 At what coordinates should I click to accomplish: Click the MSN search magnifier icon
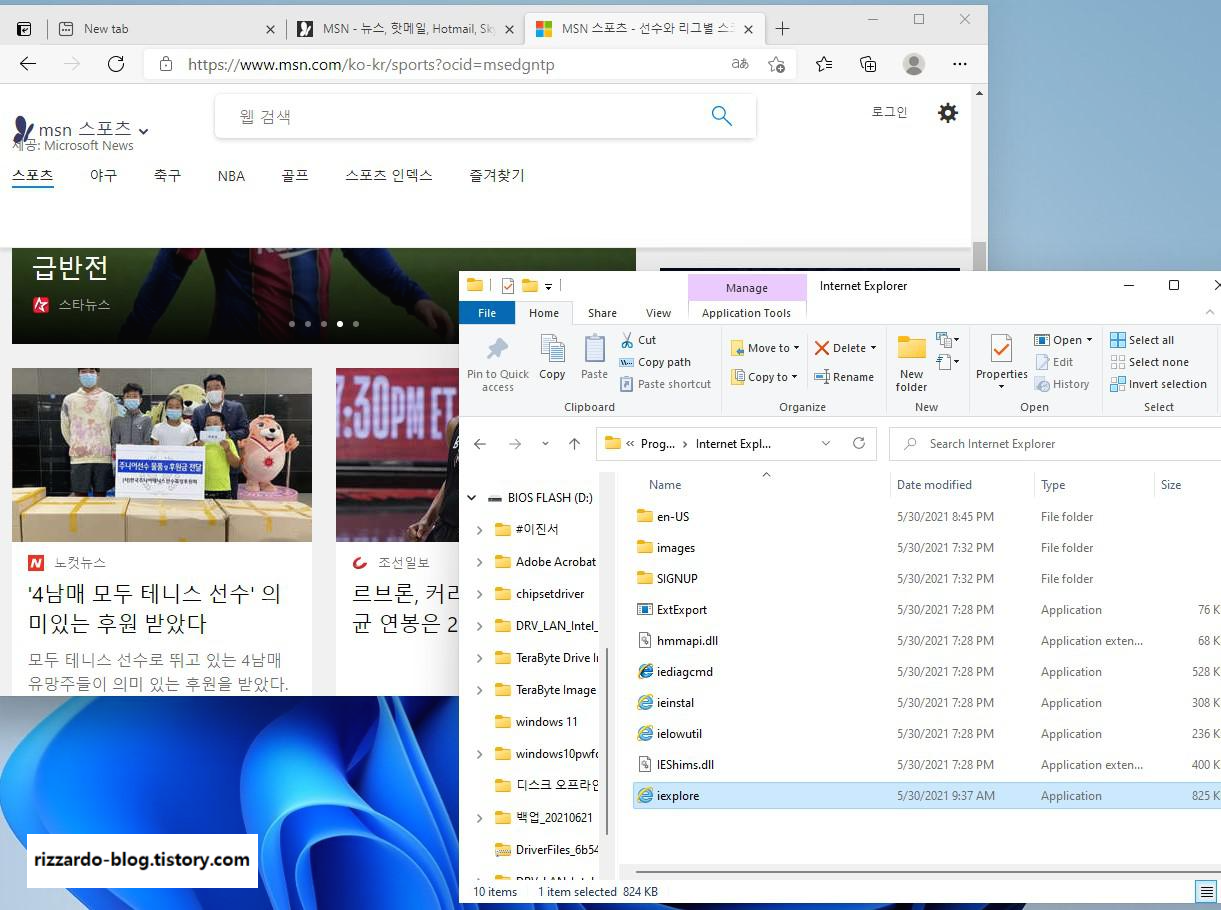pos(721,116)
